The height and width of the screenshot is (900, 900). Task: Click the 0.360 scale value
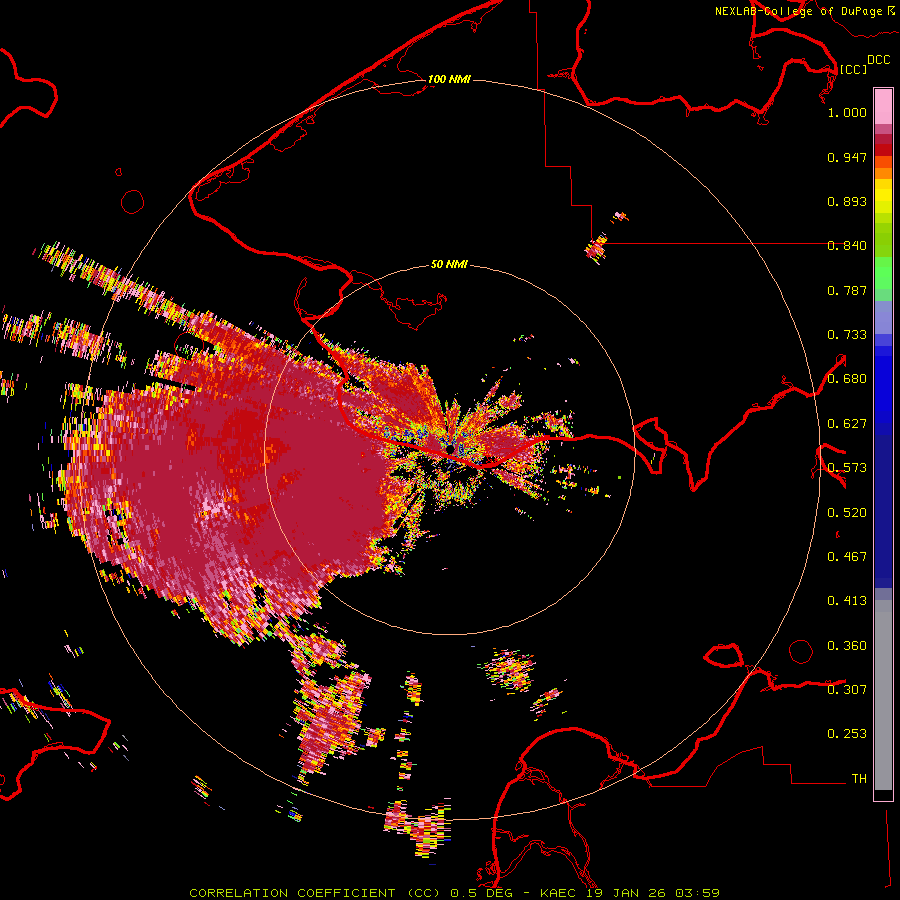point(847,646)
